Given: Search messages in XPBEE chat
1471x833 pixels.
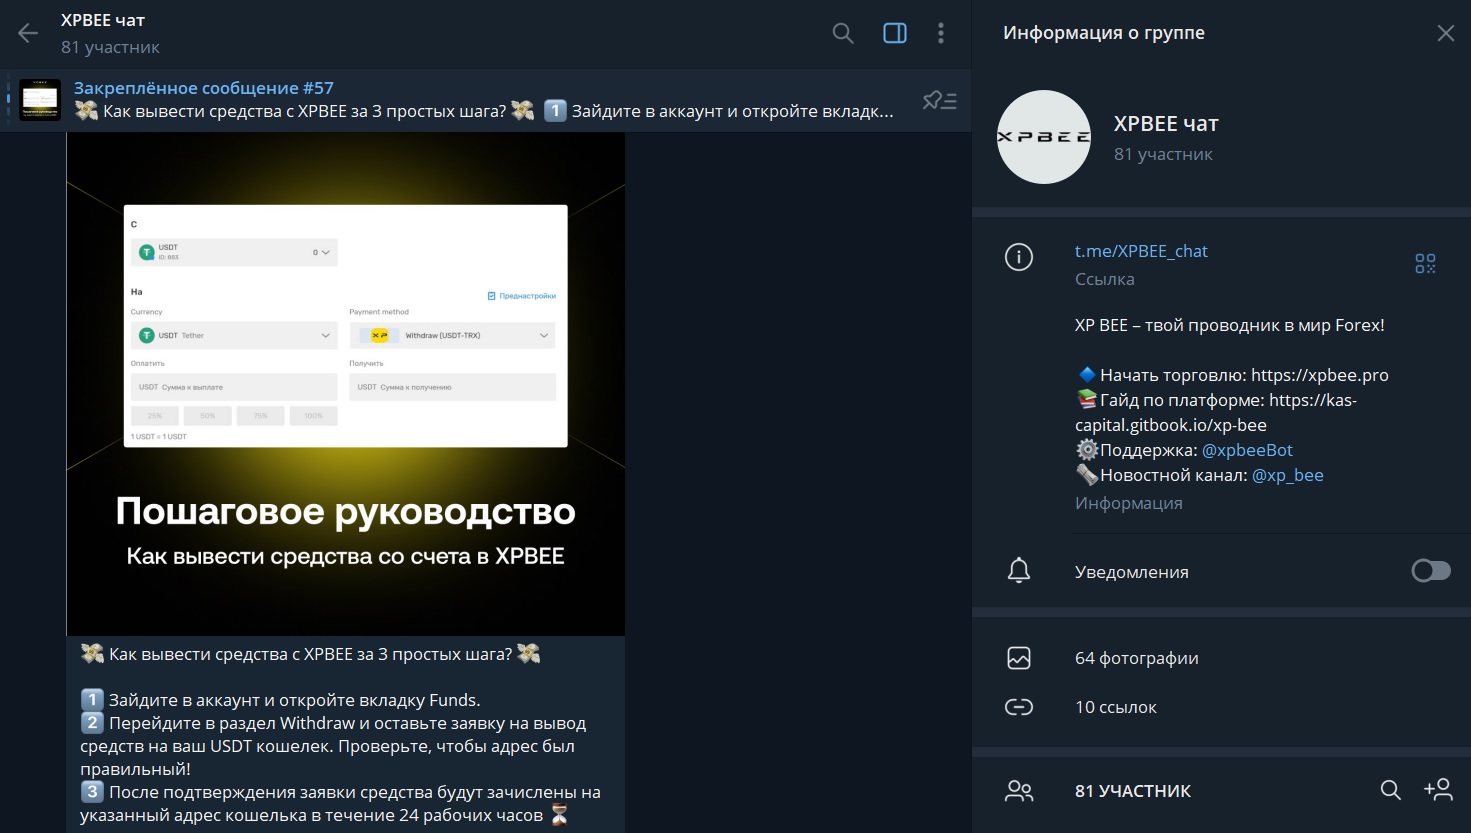Looking at the screenshot, I should click(x=843, y=33).
